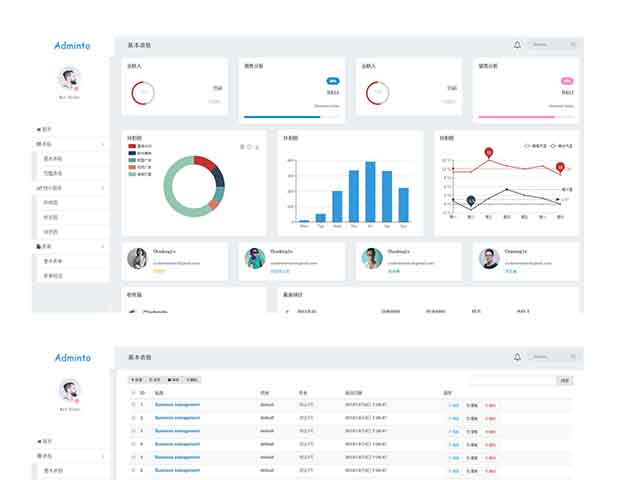Screen dimensions: 640x480
Task: Click the red pin marker at the red line's right end
Action: (x=560, y=167)
